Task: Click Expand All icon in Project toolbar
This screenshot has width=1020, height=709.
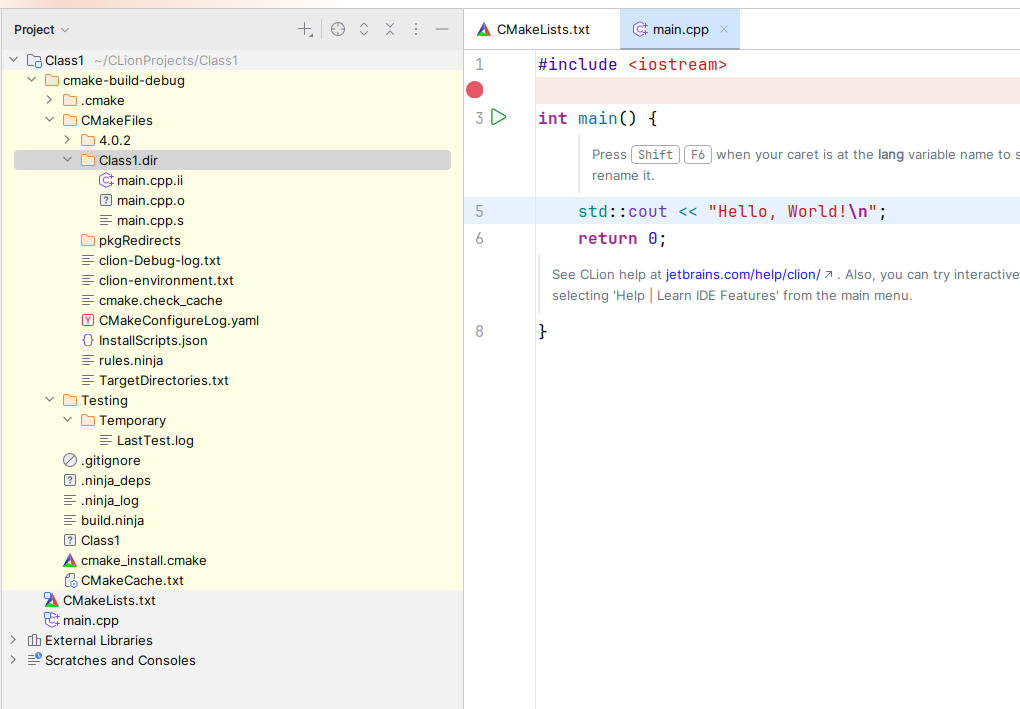Action: click(x=364, y=30)
